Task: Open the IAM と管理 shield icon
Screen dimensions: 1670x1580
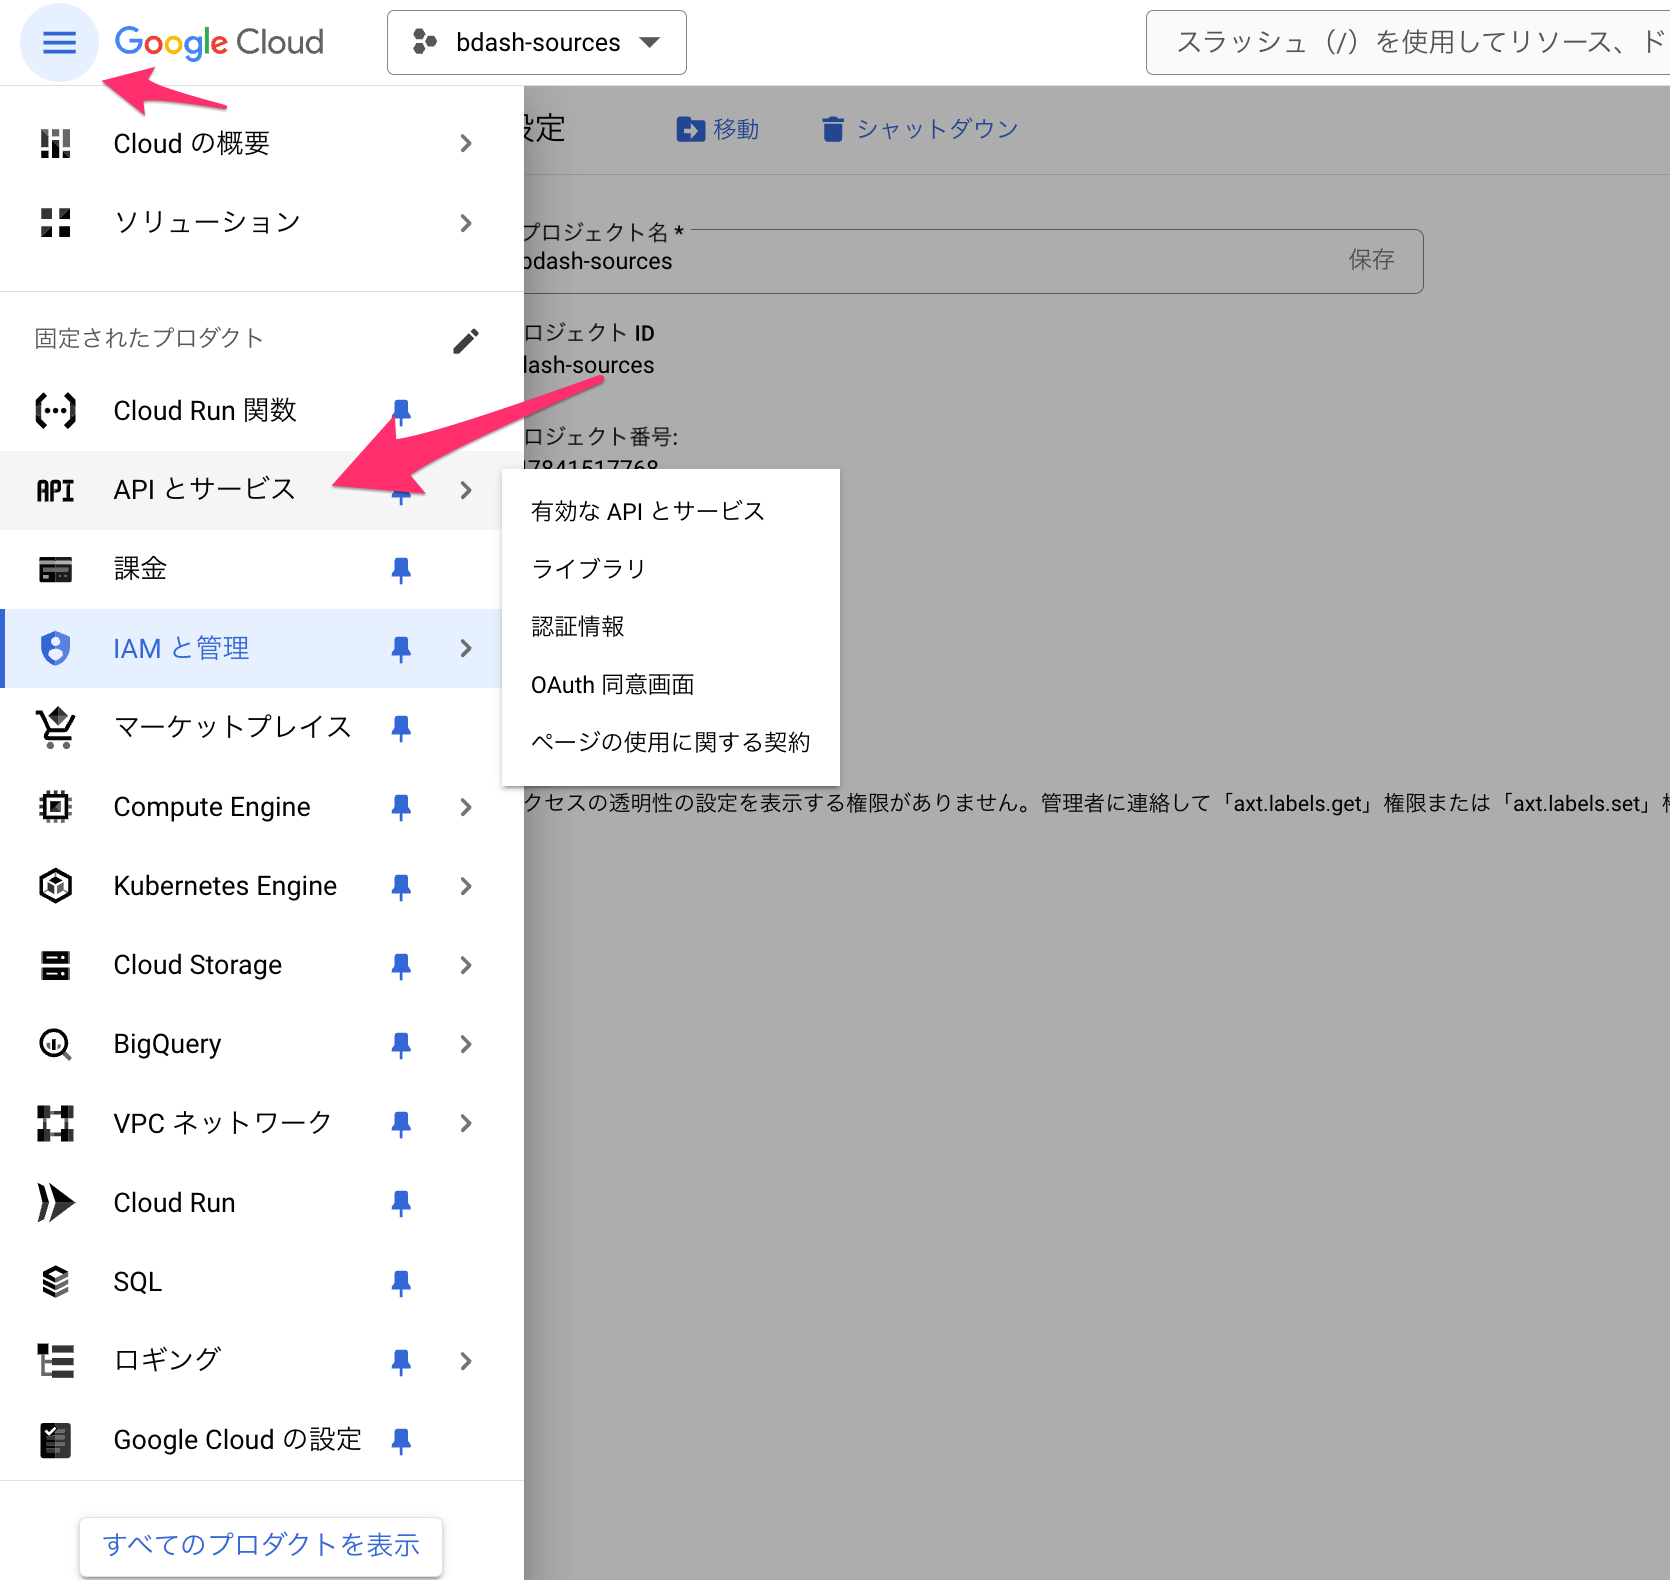Action: 55,648
